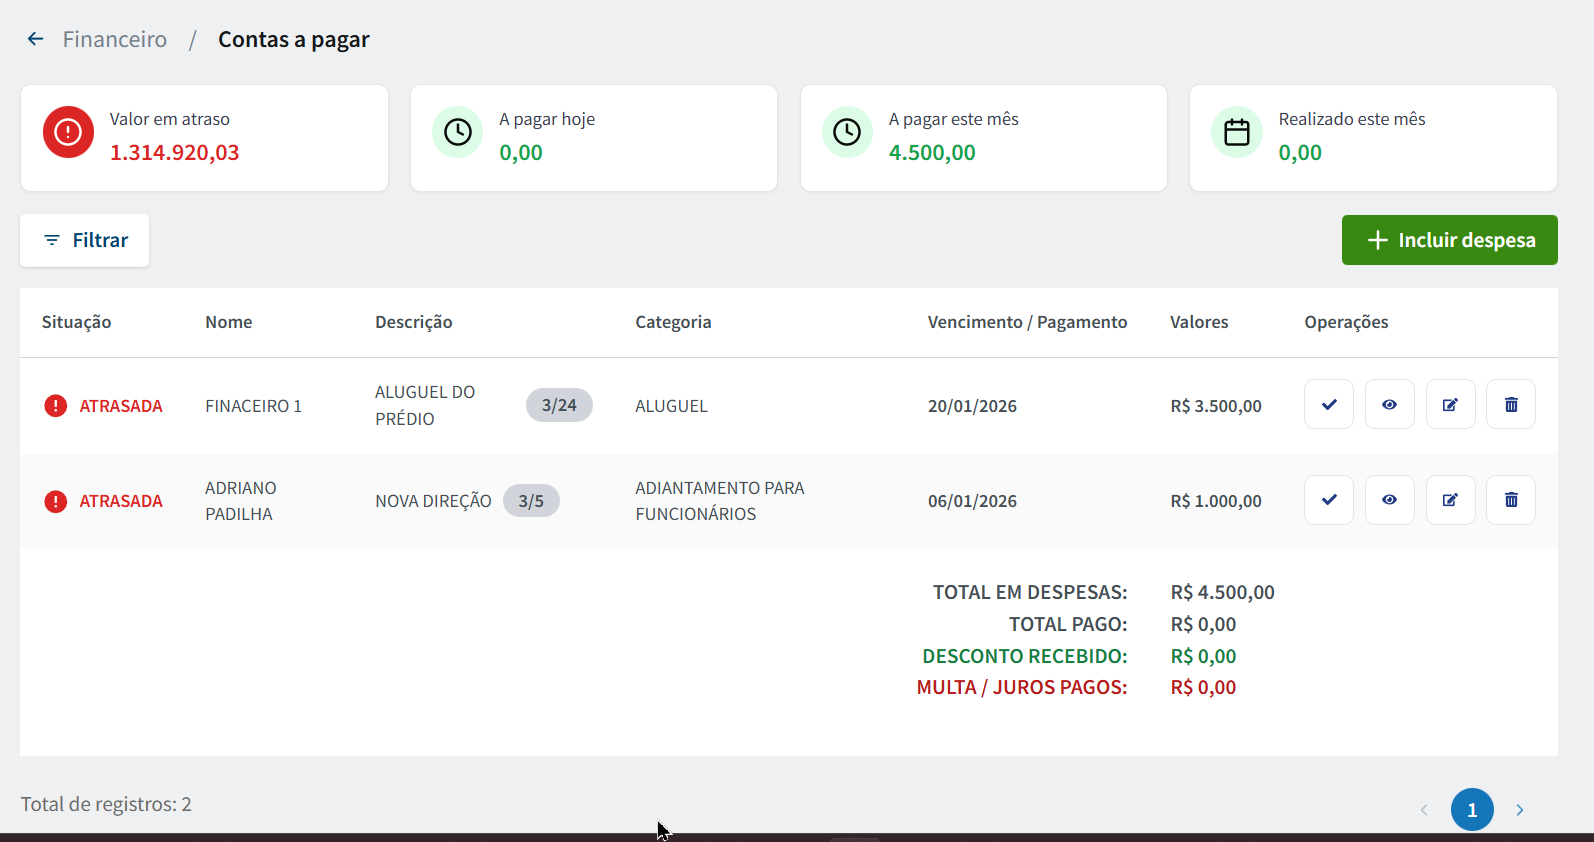
Task: Go to next page with right chevron
Action: (1519, 810)
